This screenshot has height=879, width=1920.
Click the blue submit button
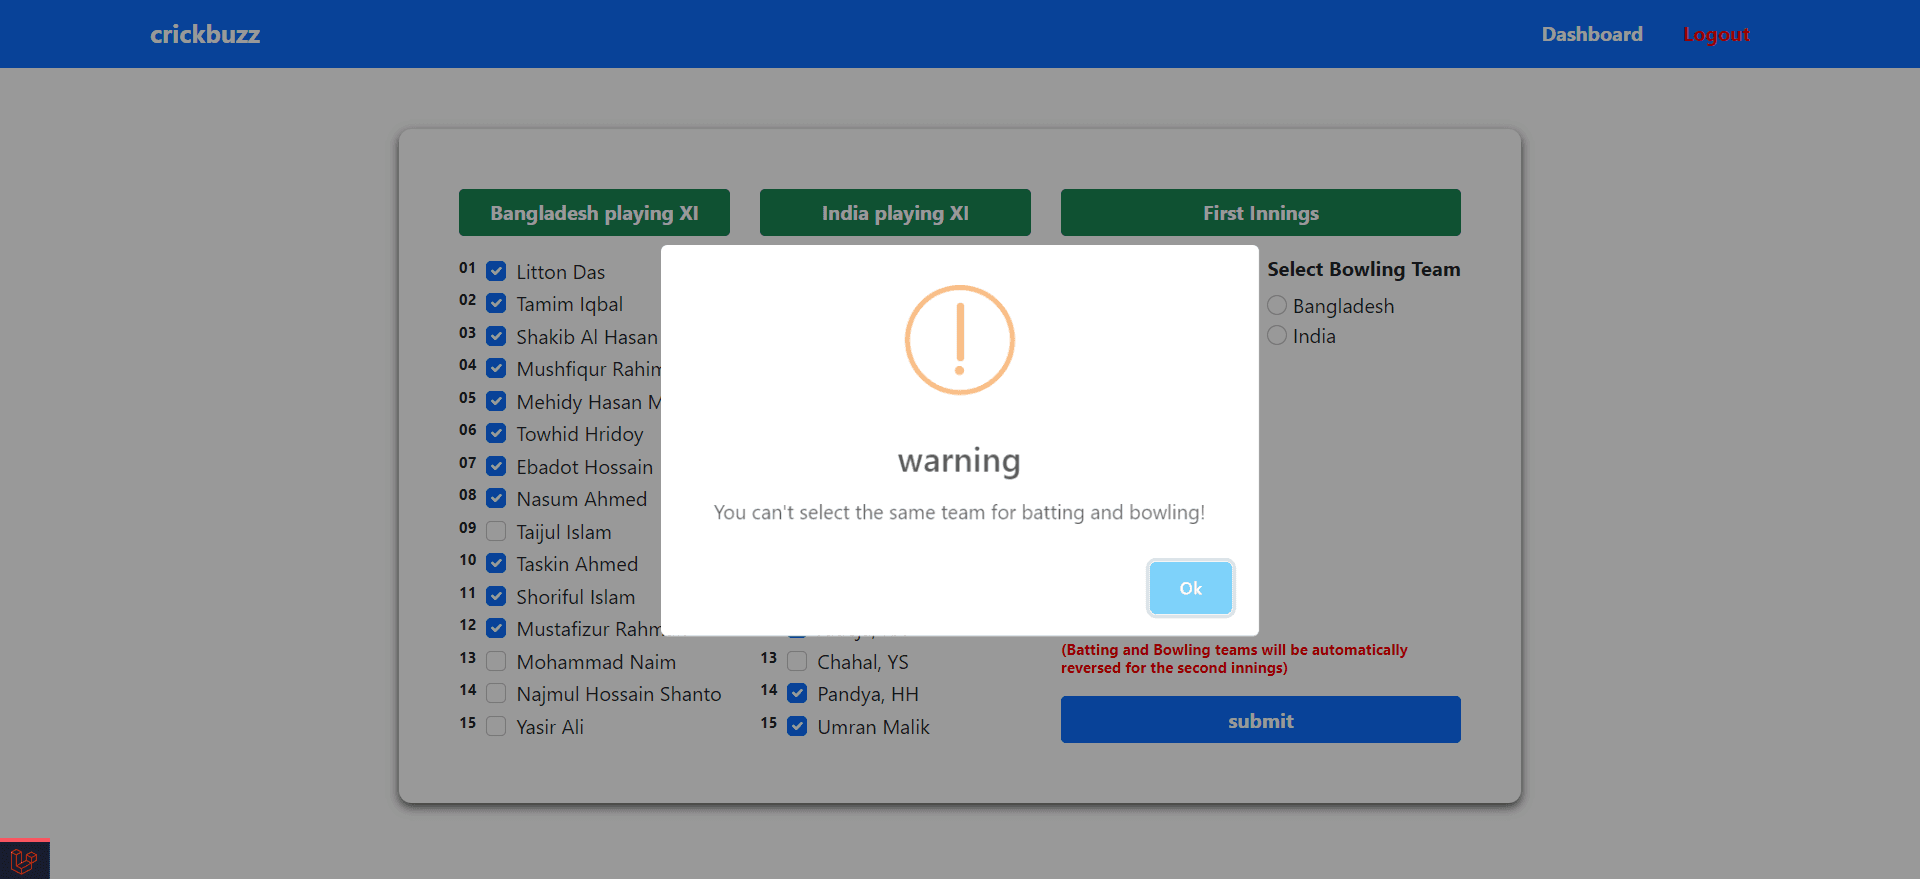(1260, 720)
